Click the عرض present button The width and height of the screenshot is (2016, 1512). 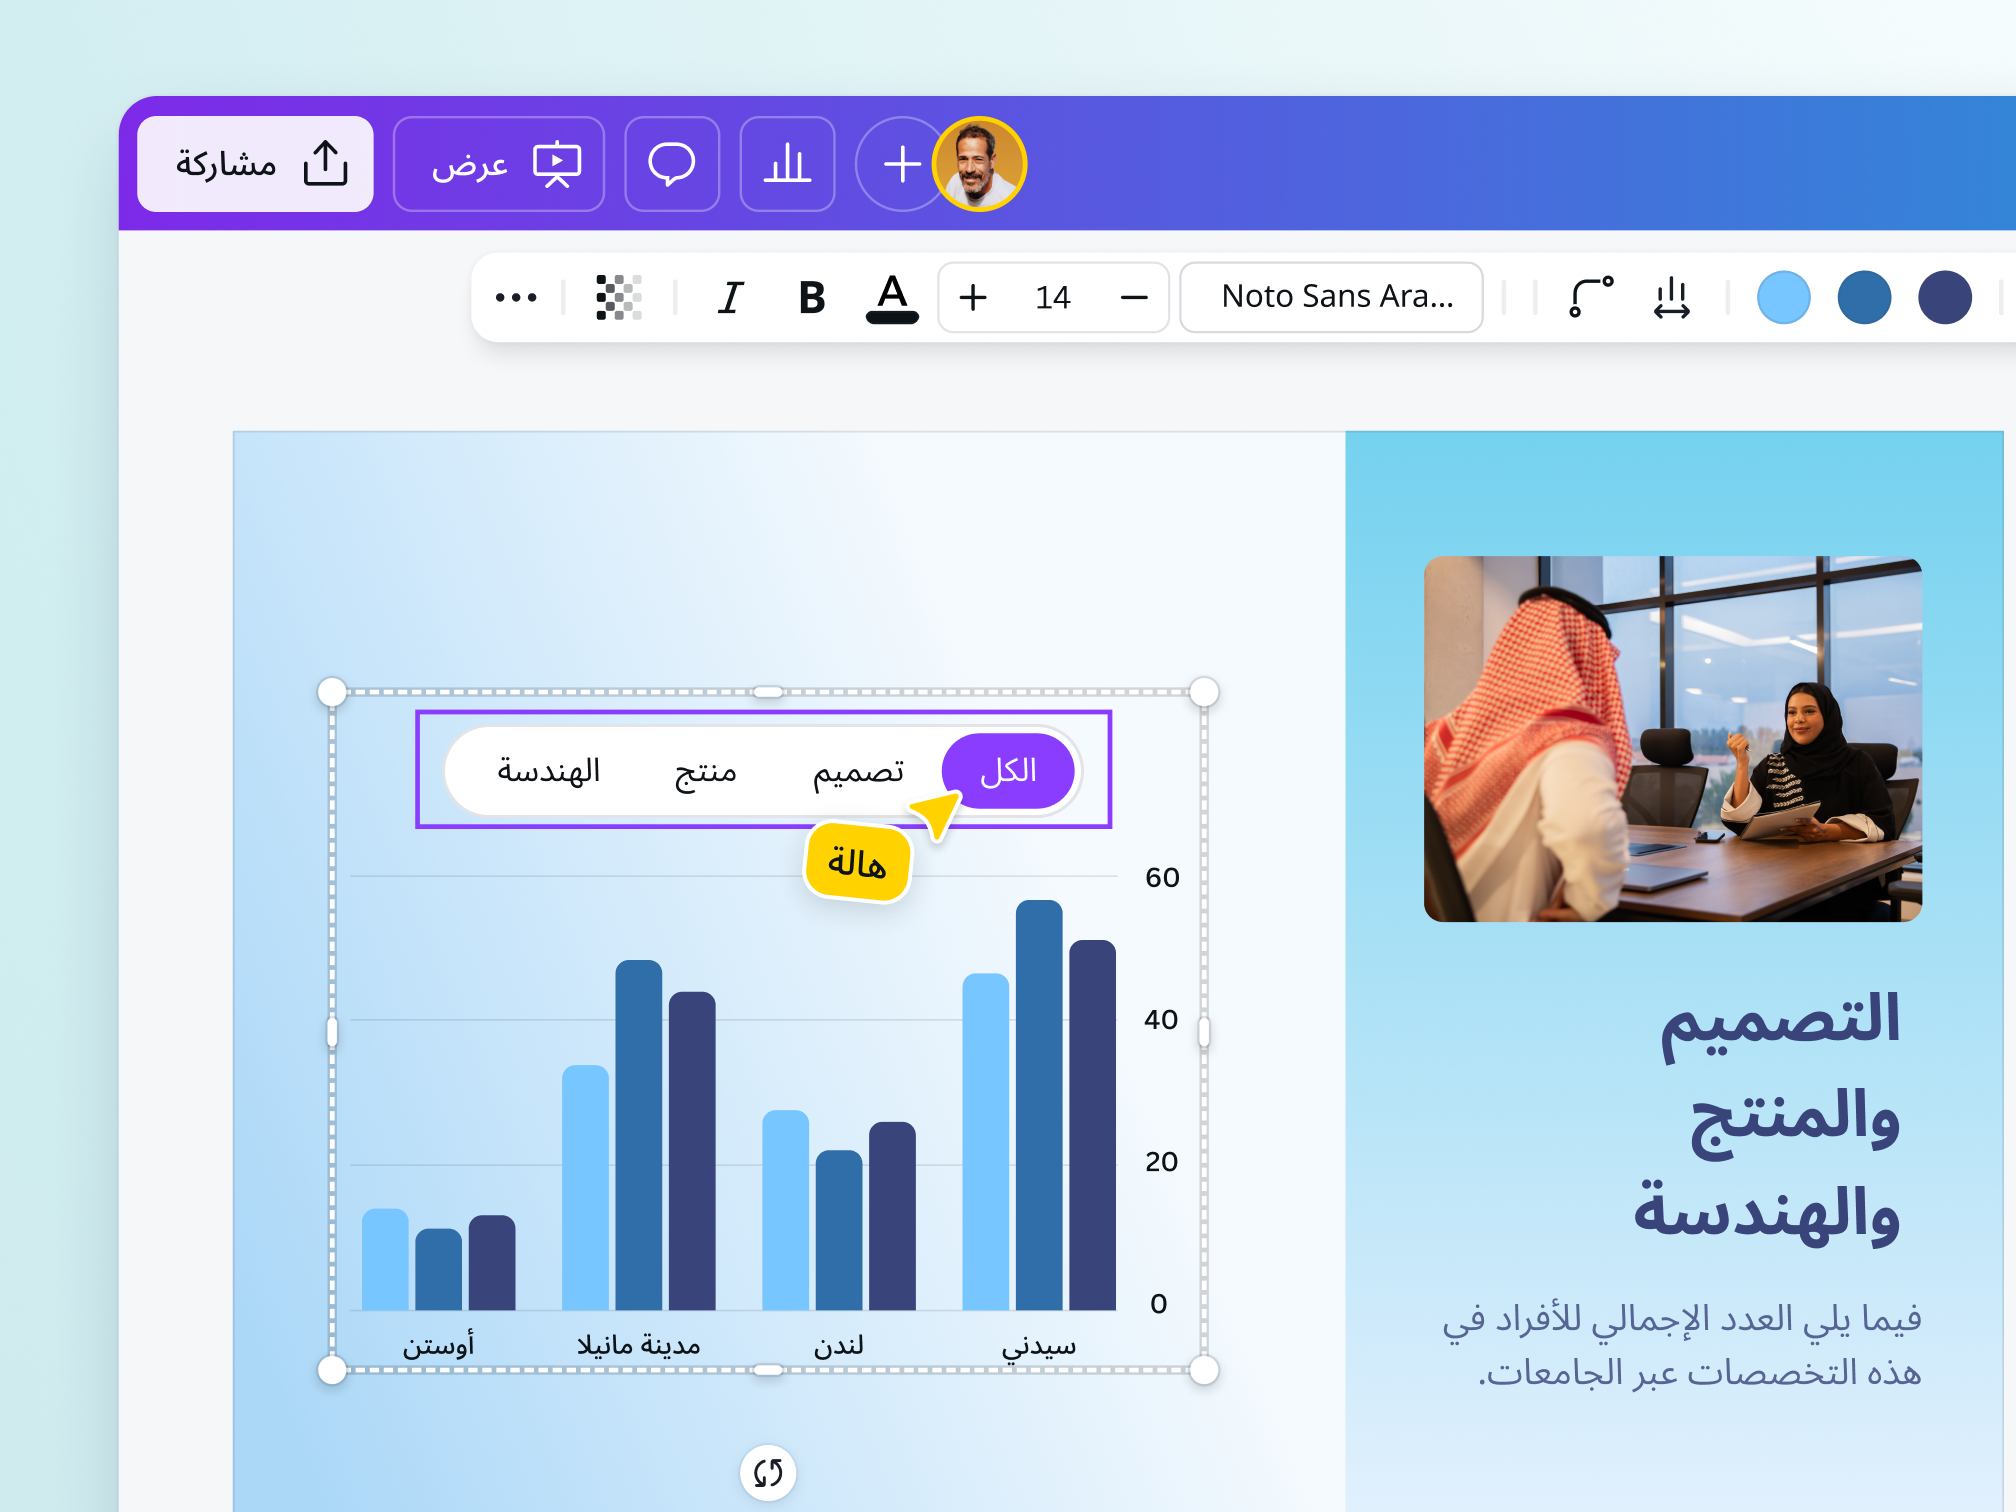[499, 164]
